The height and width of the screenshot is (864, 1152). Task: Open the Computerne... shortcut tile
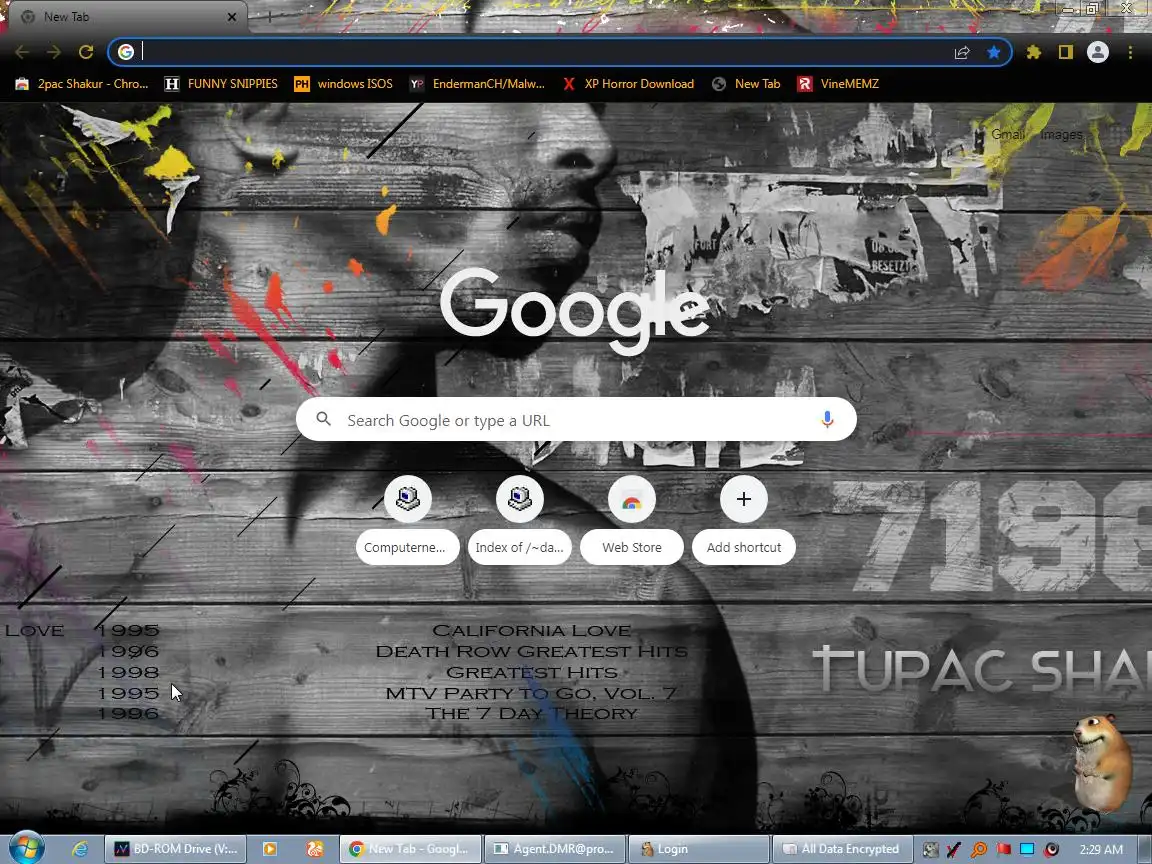pyautogui.click(x=408, y=520)
